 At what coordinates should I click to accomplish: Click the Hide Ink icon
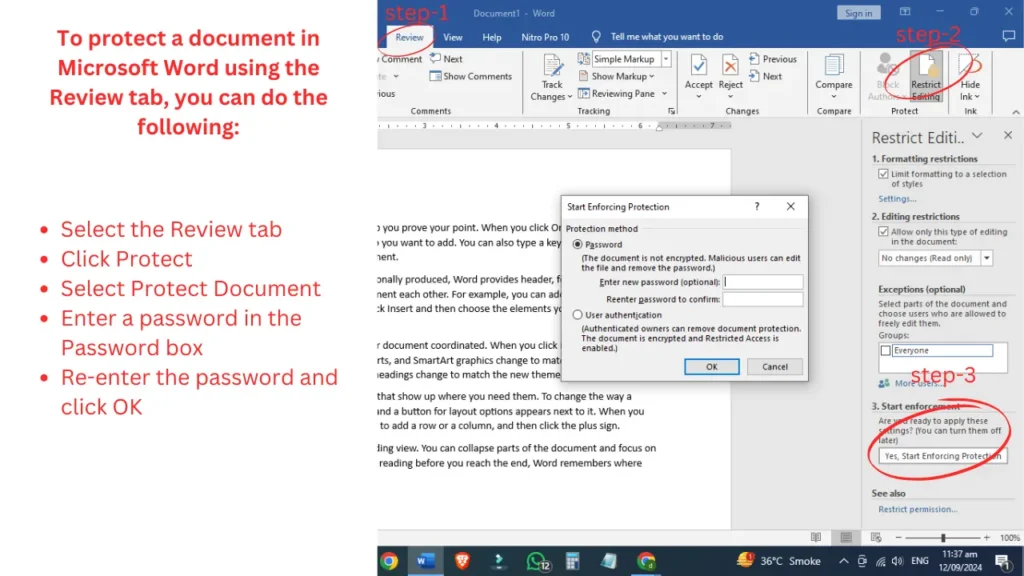(970, 75)
